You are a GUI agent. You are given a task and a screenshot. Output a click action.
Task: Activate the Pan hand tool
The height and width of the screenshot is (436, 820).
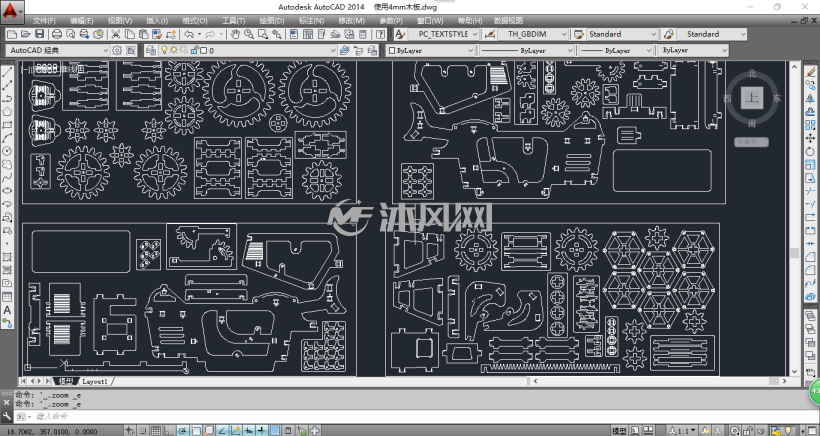(x=235, y=34)
